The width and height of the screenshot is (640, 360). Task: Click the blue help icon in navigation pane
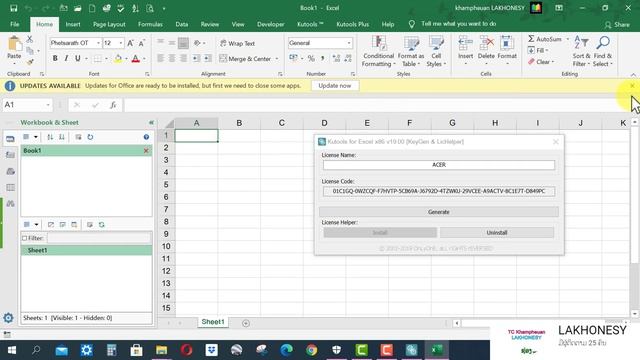coord(146,137)
